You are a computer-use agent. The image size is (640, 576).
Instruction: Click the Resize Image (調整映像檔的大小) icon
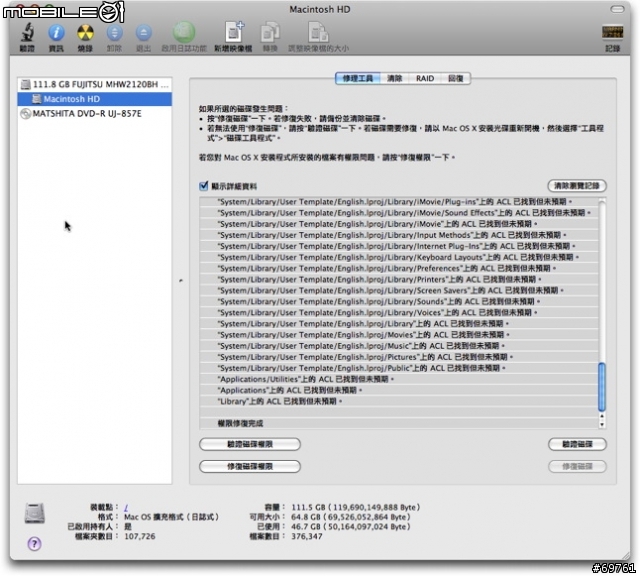318,32
